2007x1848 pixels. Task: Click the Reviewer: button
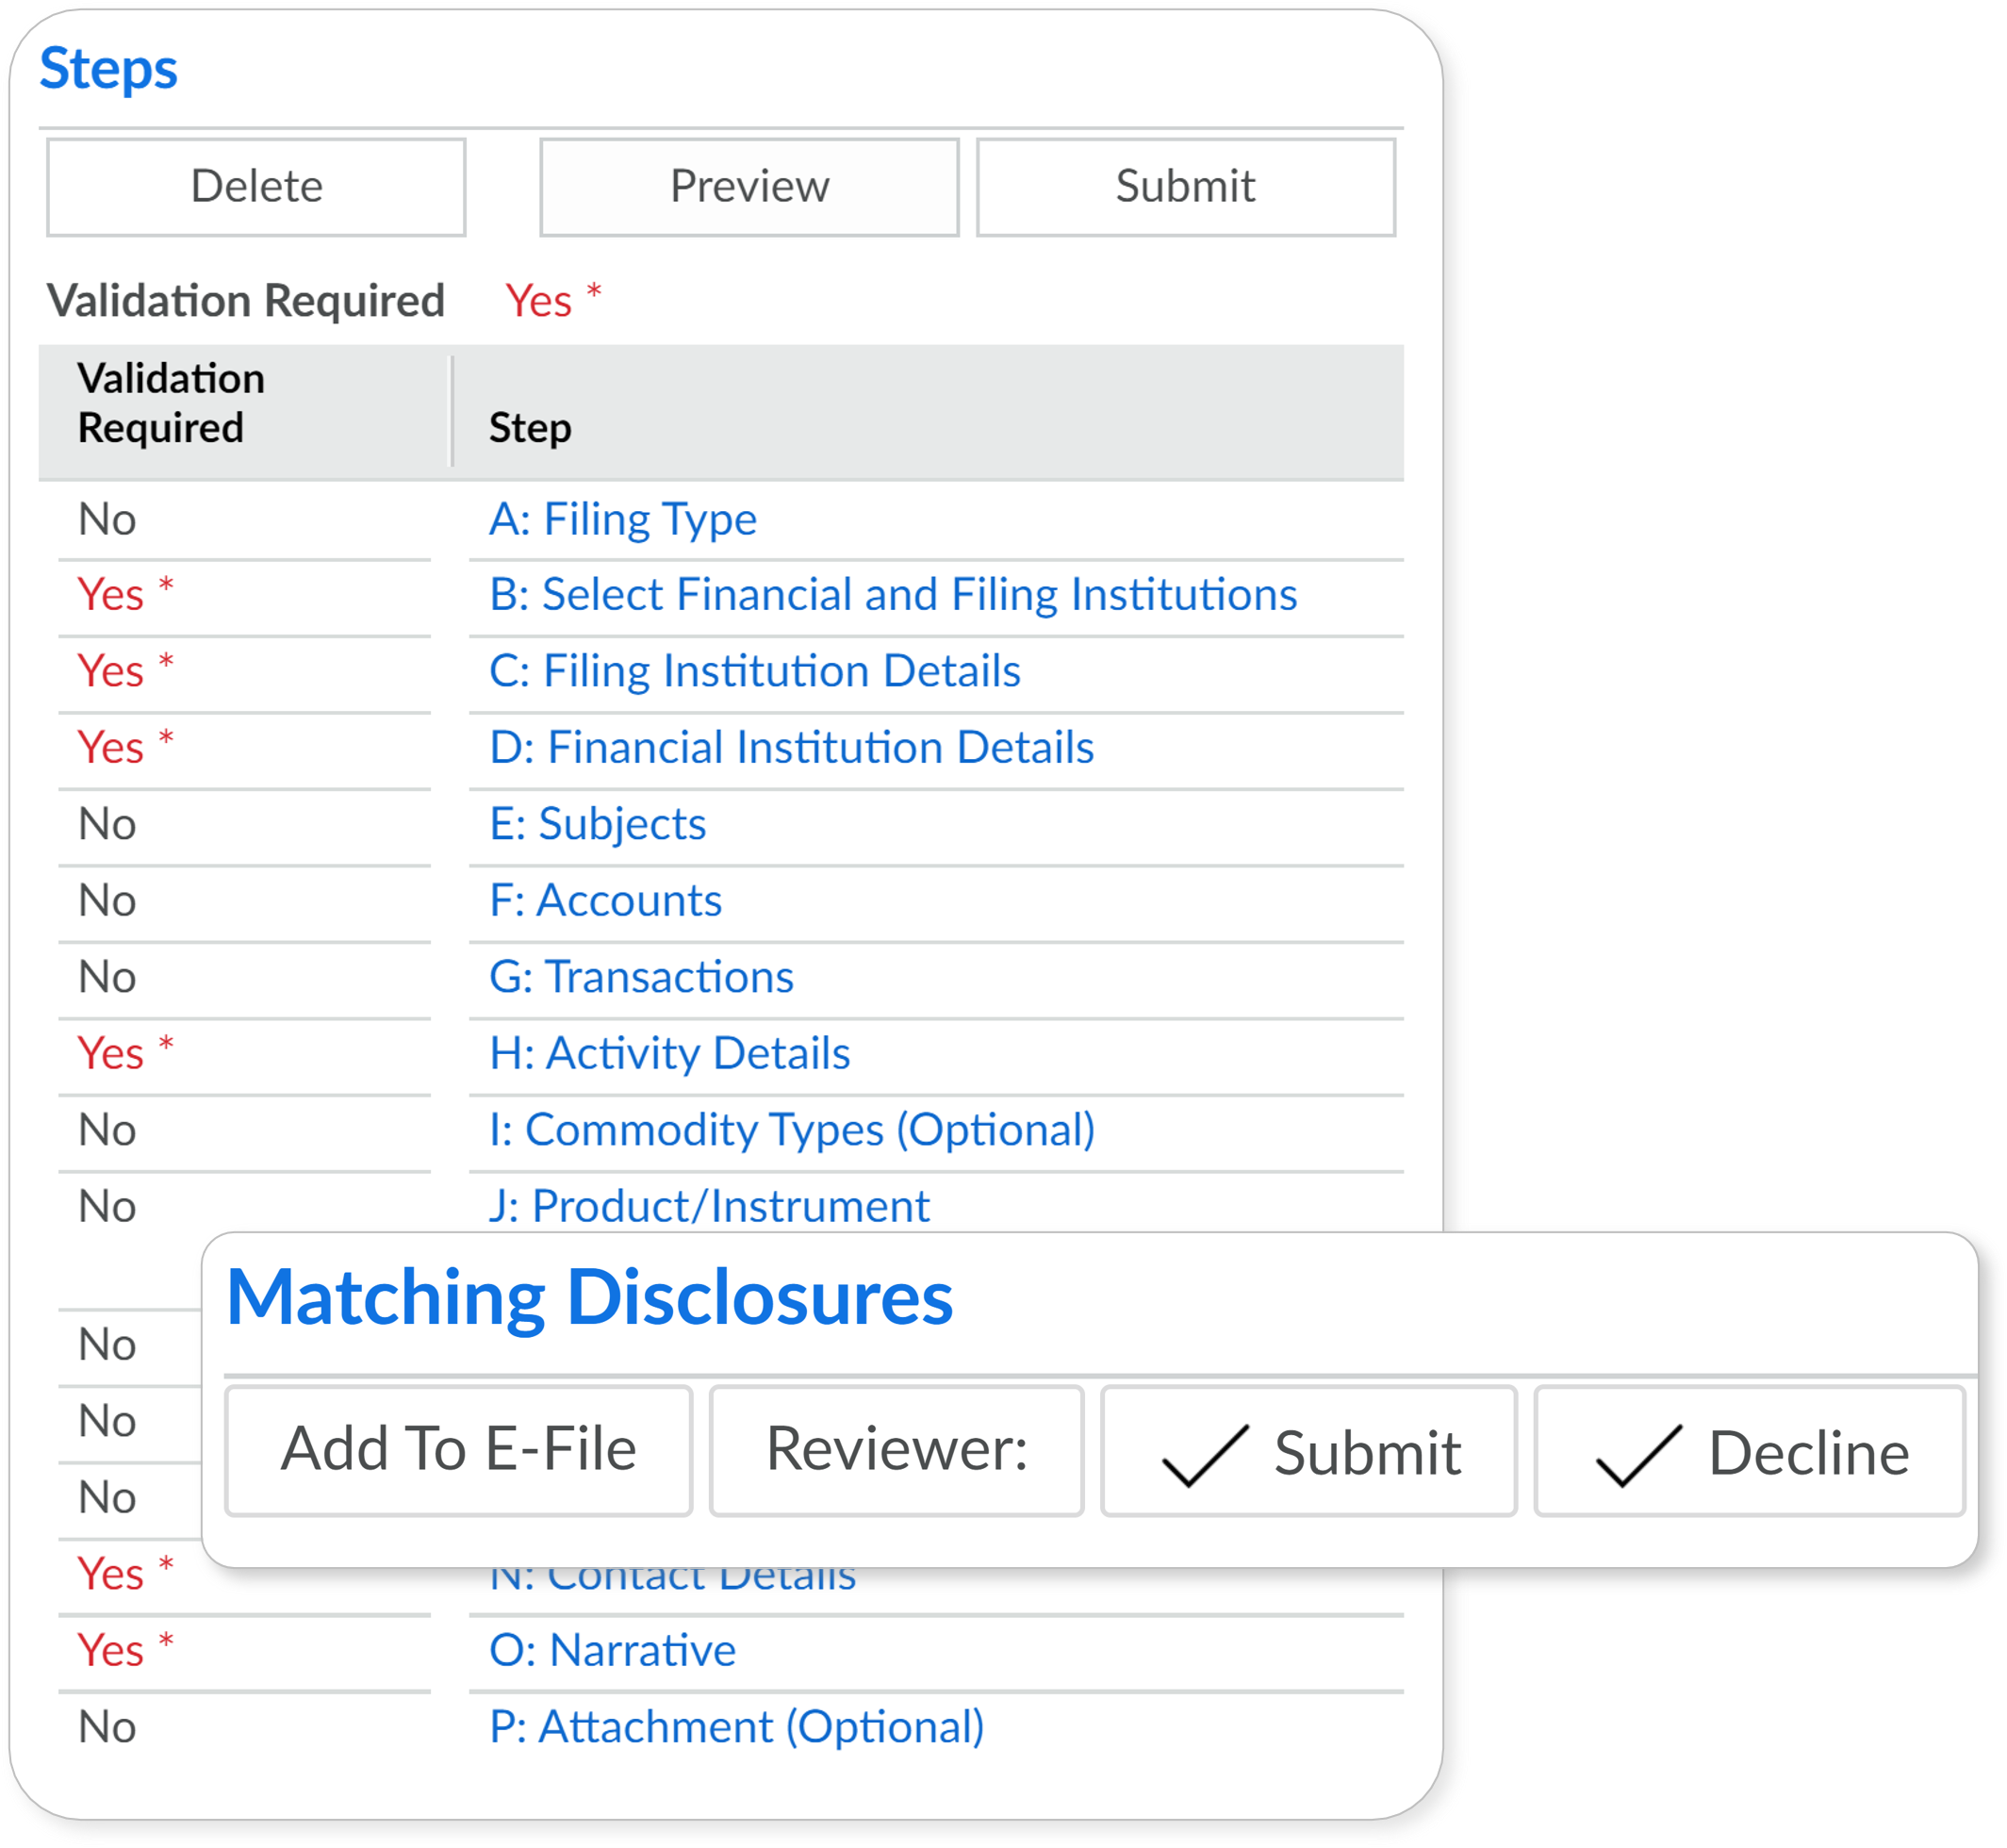point(896,1450)
